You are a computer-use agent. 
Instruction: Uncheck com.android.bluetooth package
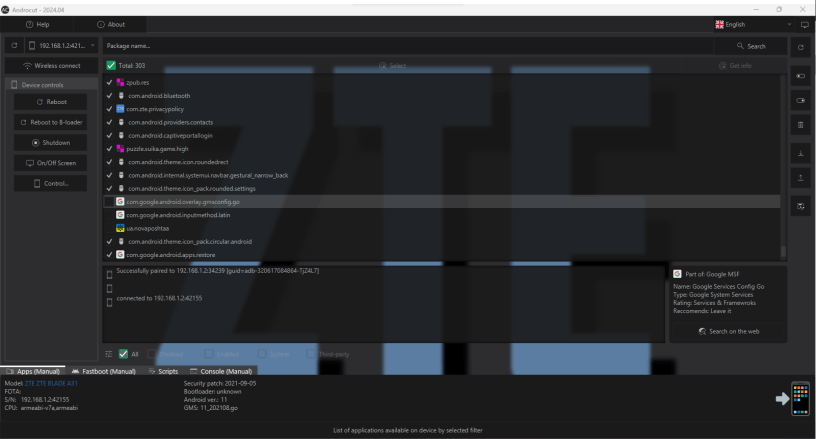click(109, 96)
